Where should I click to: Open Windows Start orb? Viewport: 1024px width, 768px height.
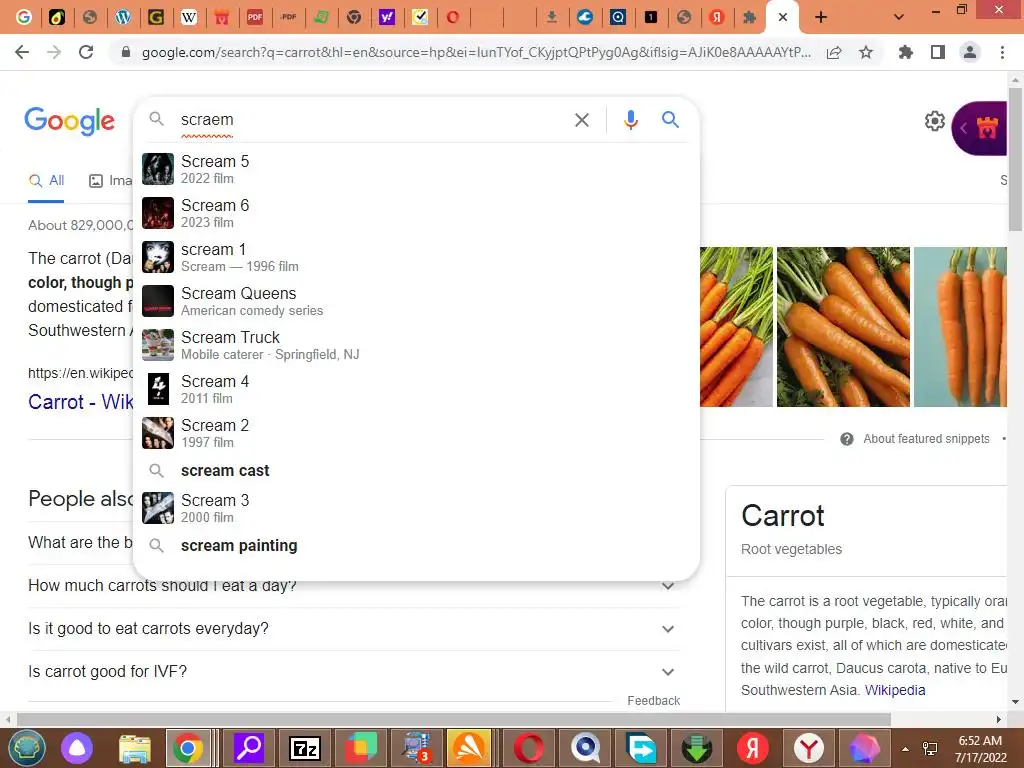(x=26, y=748)
